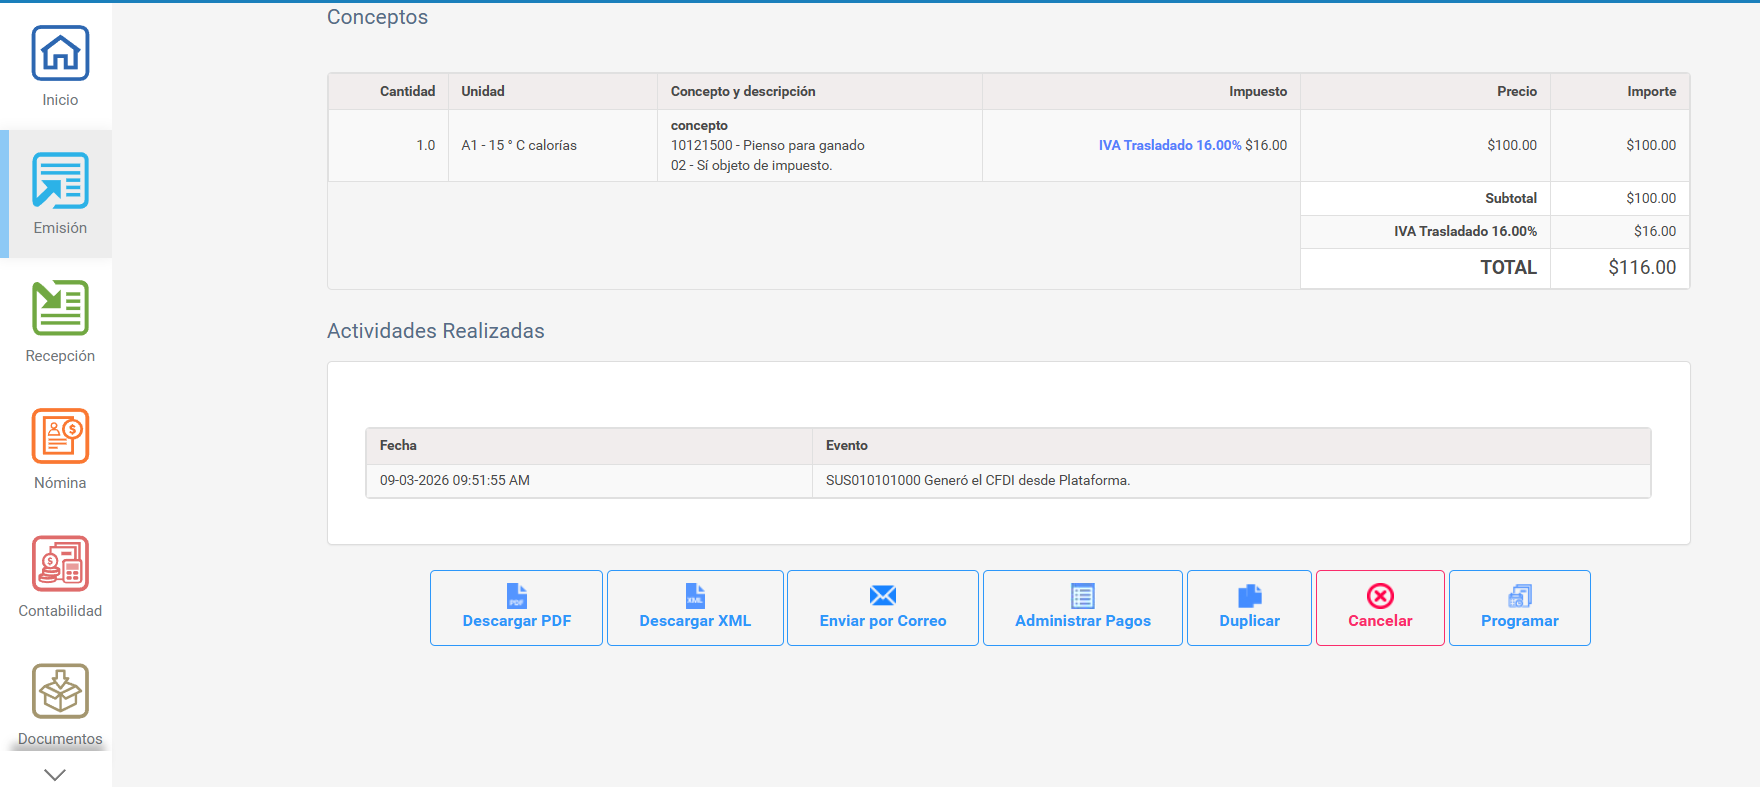Screen dimensions: 1760x787
Task: Select the CFDI generated activity row
Action: point(977,481)
